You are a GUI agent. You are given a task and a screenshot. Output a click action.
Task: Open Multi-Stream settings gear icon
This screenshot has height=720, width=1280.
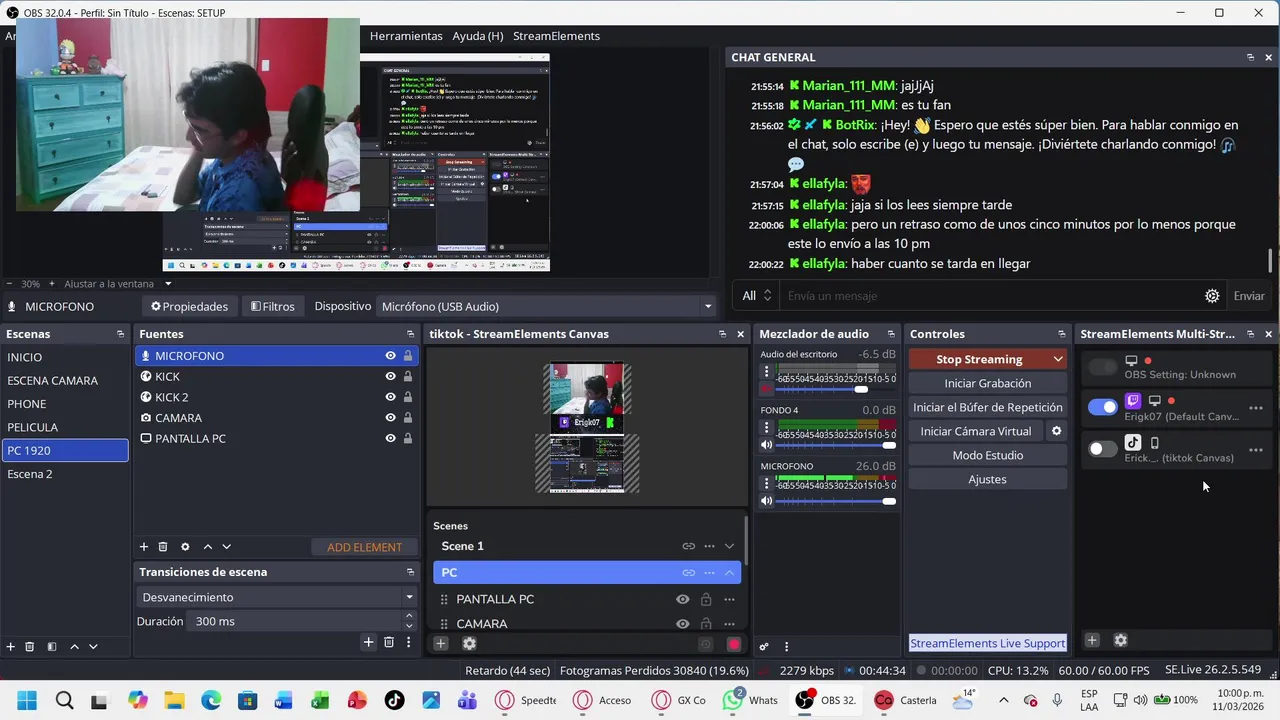[1120, 640]
